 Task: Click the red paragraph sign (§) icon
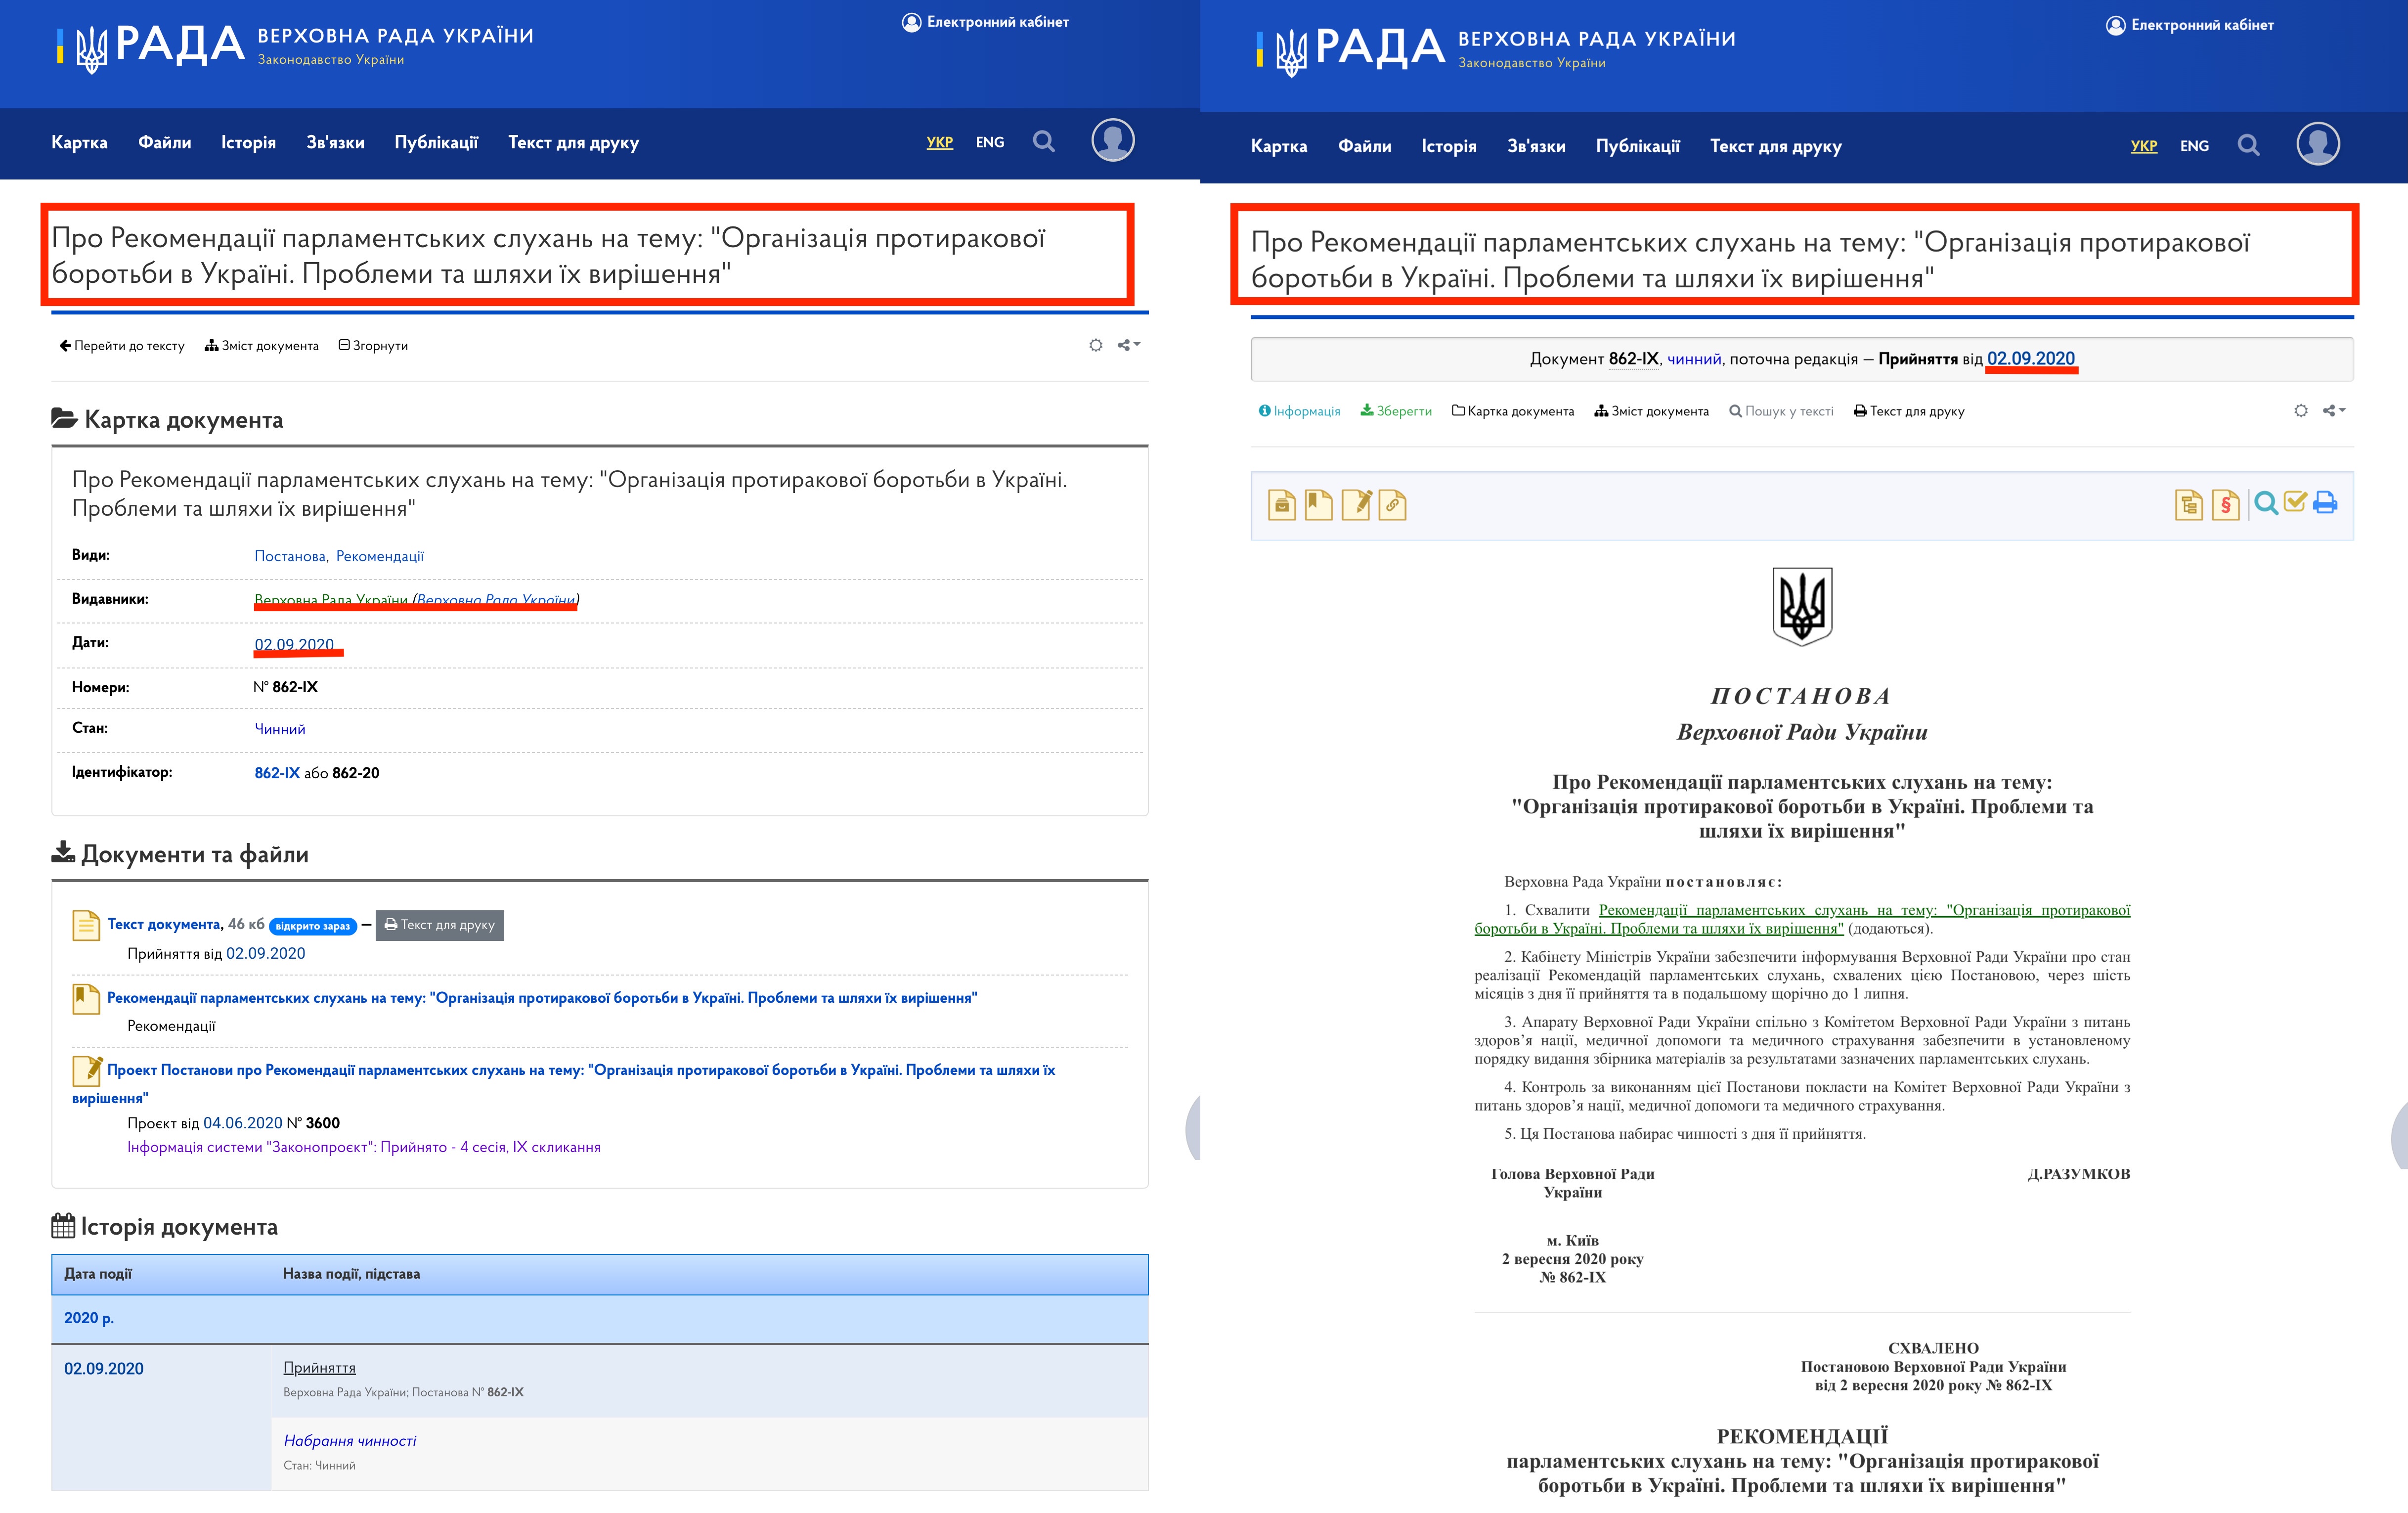click(2225, 505)
